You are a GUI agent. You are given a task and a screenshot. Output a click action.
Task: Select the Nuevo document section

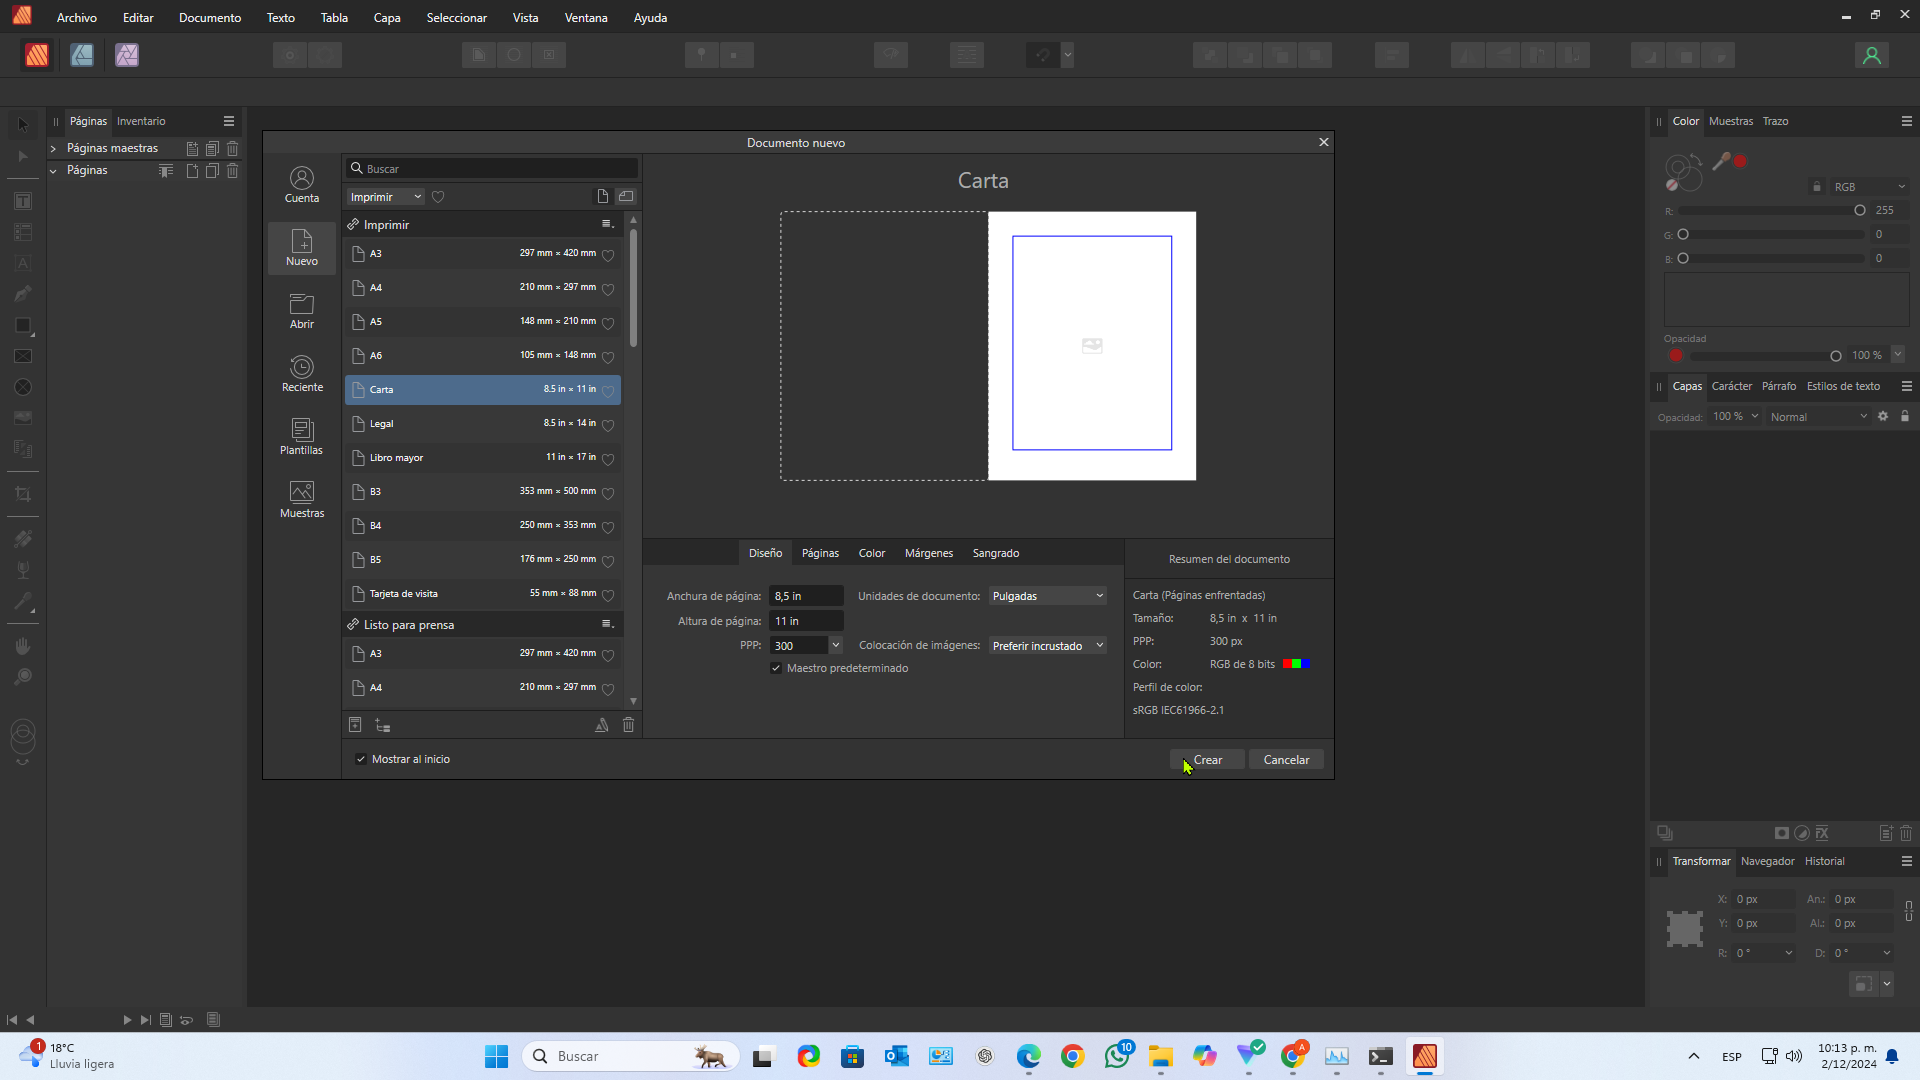click(x=301, y=248)
